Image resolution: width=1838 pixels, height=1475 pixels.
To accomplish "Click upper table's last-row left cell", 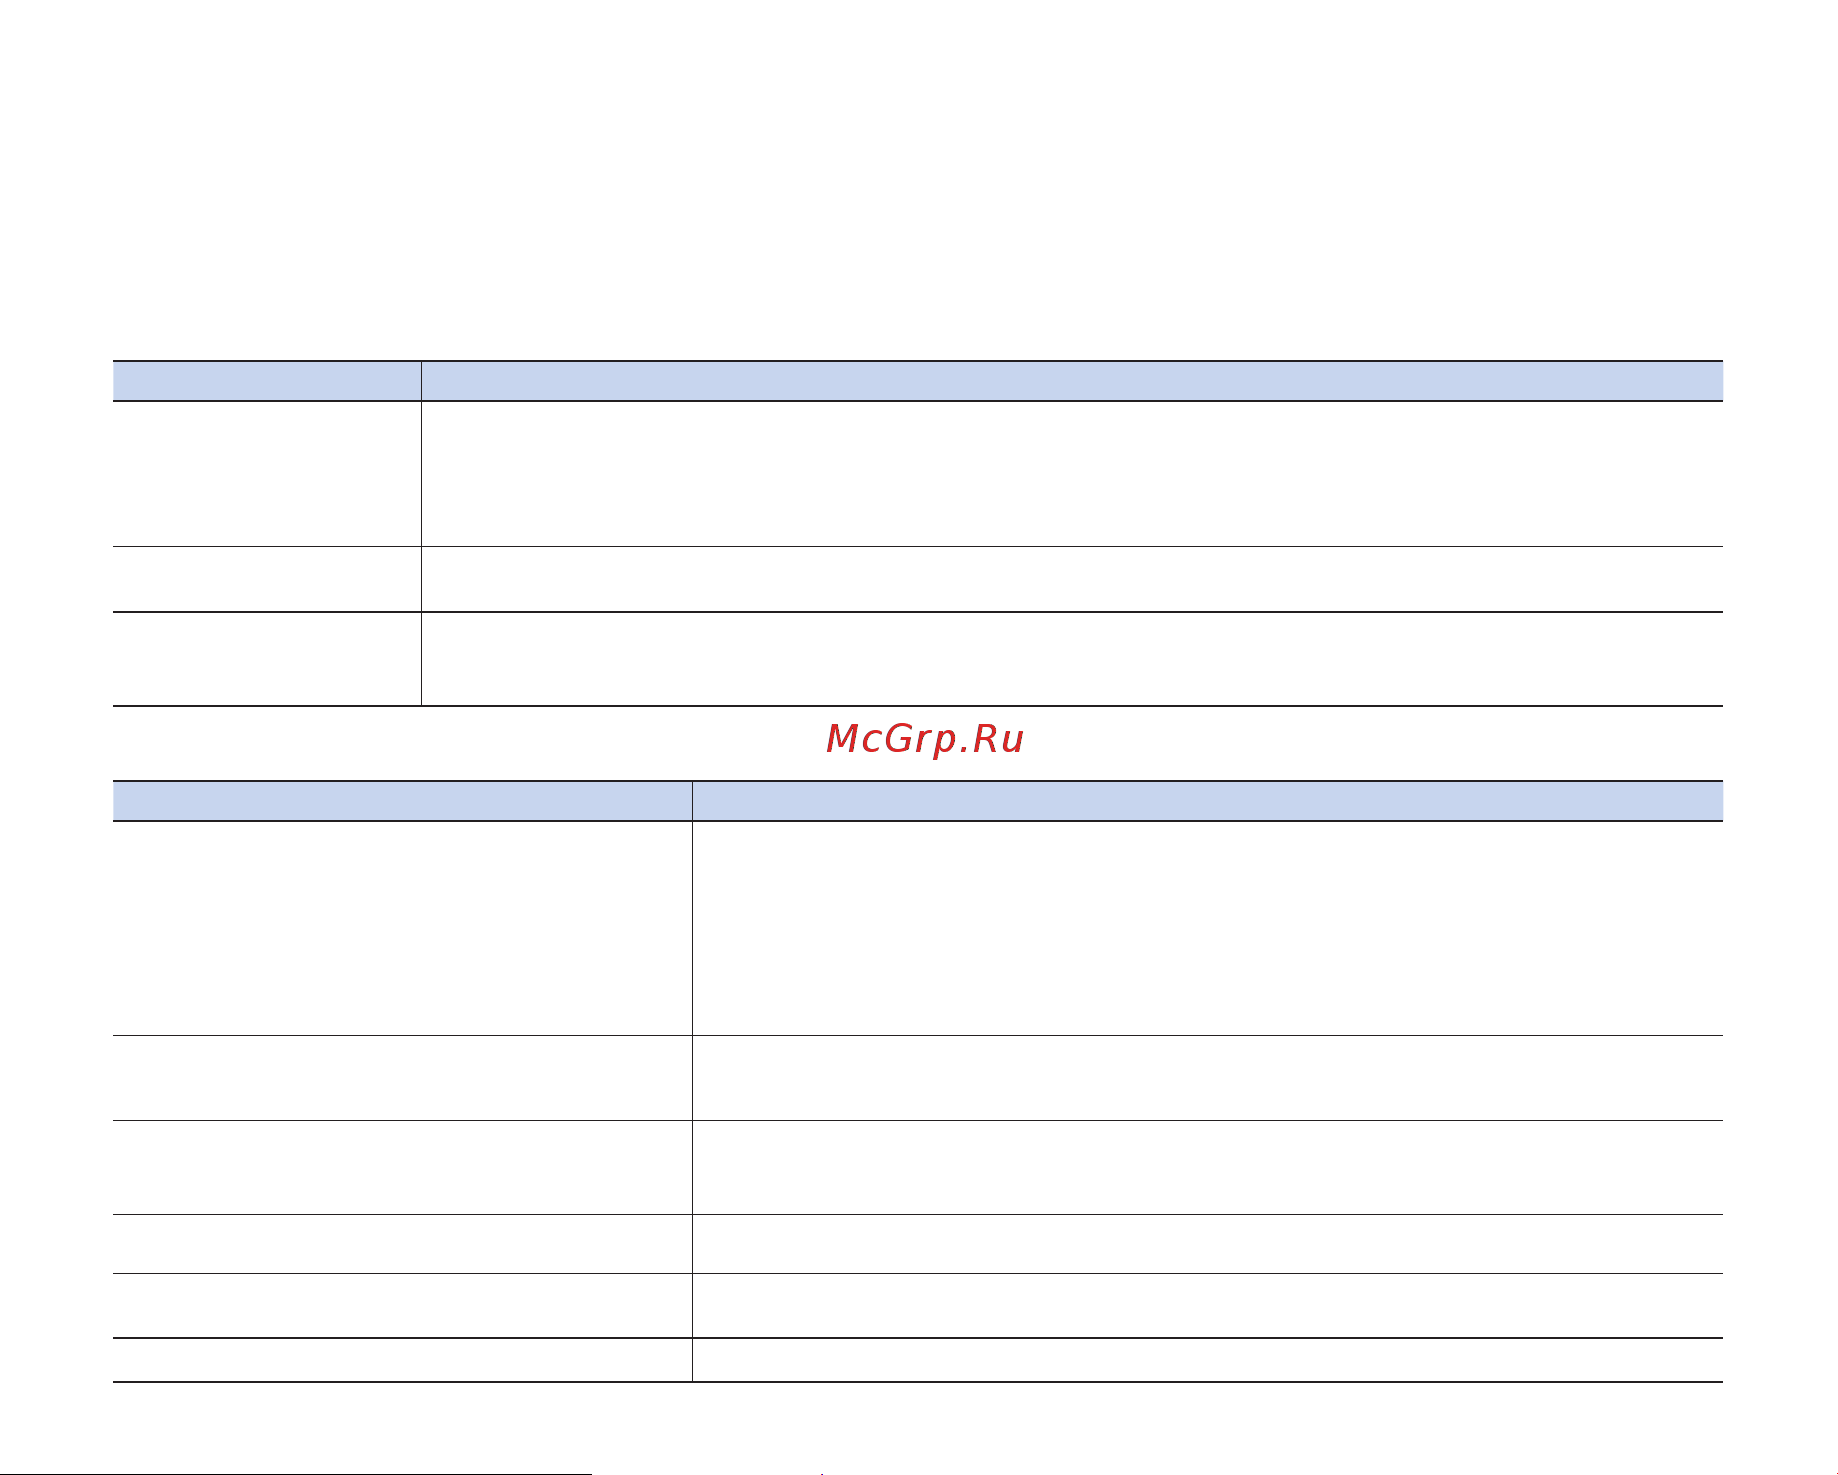I will point(267,659).
